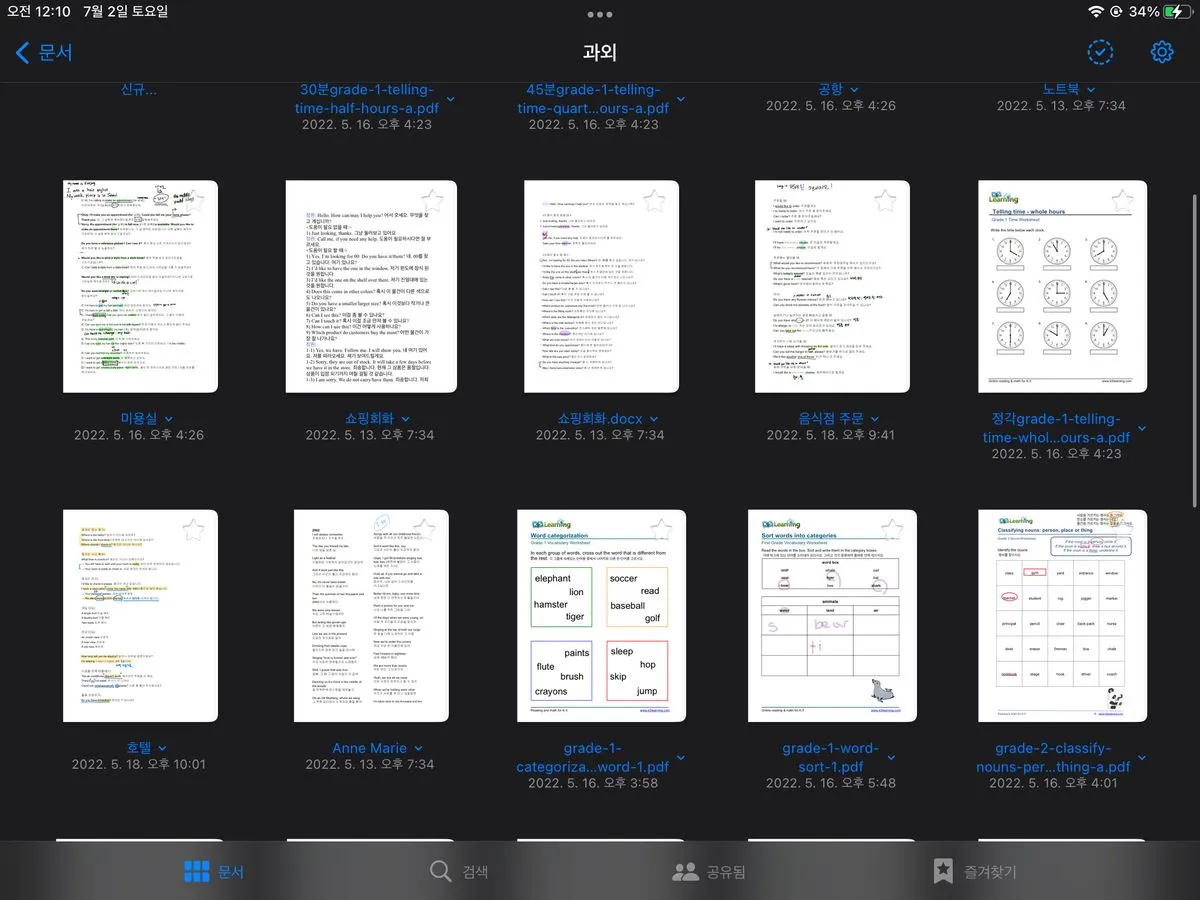
Task: Select the 문서 documents tab
Action: click(x=214, y=871)
